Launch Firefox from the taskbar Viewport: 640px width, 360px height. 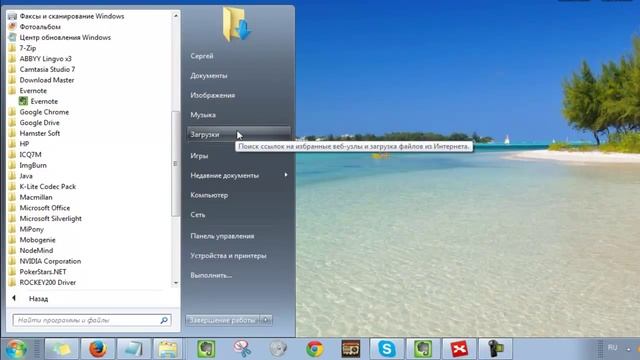coord(98,349)
